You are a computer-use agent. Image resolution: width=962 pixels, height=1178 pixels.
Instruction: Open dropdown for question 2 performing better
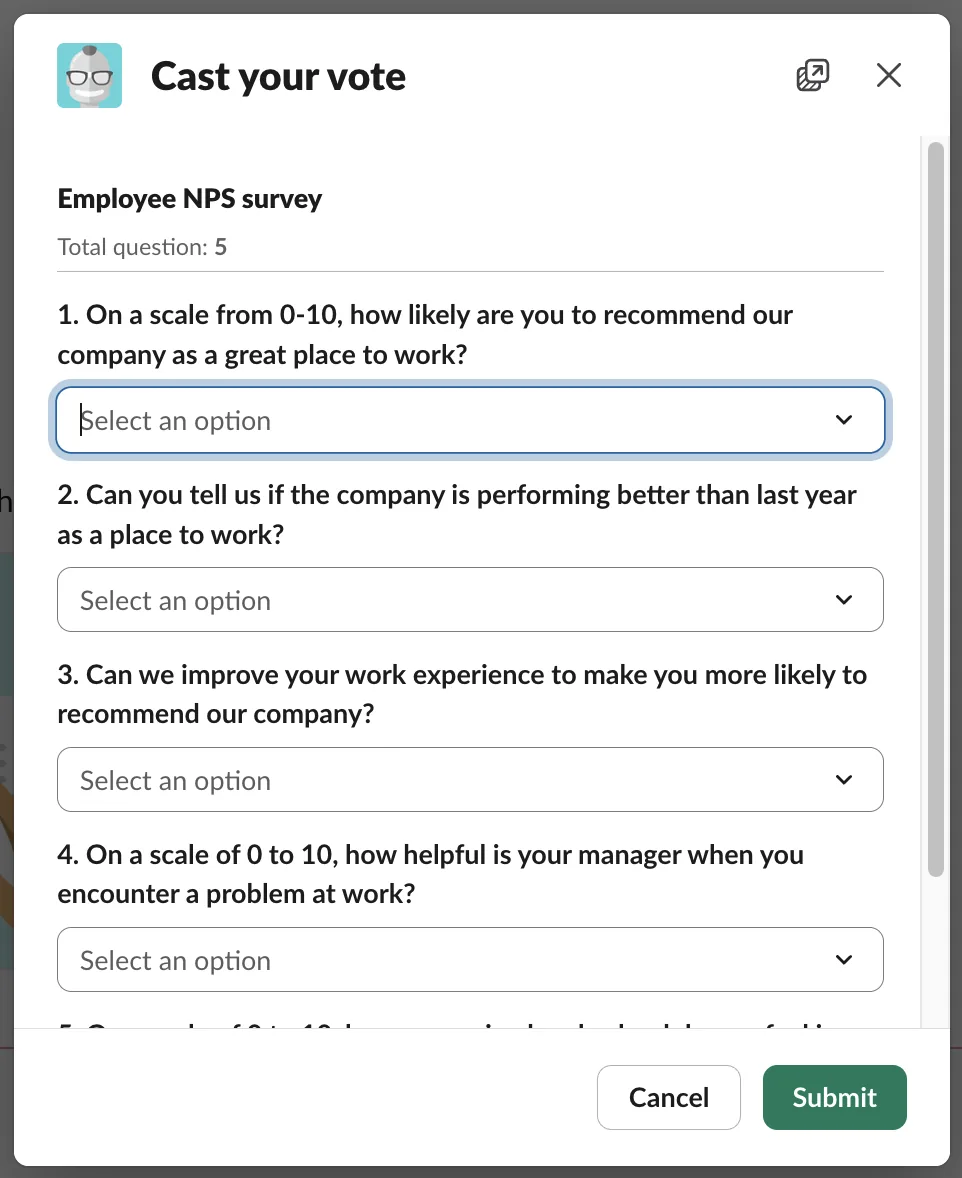(x=470, y=600)
